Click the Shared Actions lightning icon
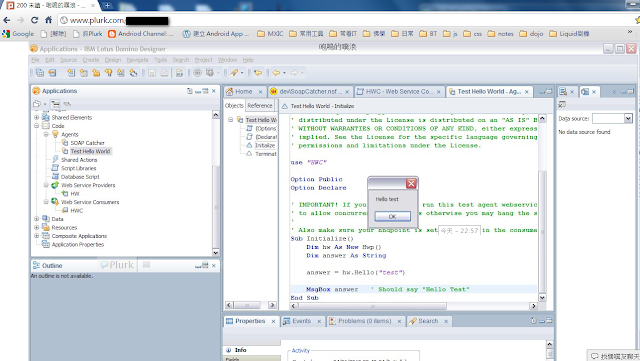640x361 pixels. (x=56, y=159)
